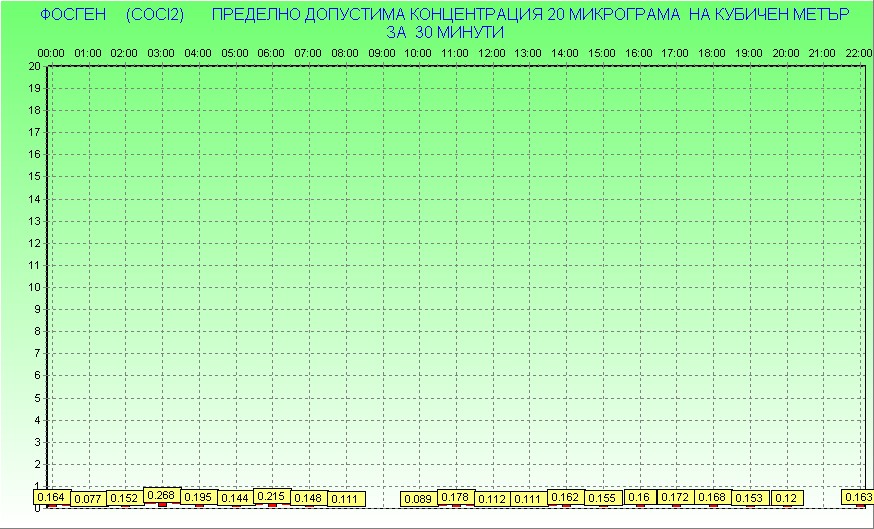Select the 0.215 data label
Viewport: 874px width, 529px height.
pos(272,496)
